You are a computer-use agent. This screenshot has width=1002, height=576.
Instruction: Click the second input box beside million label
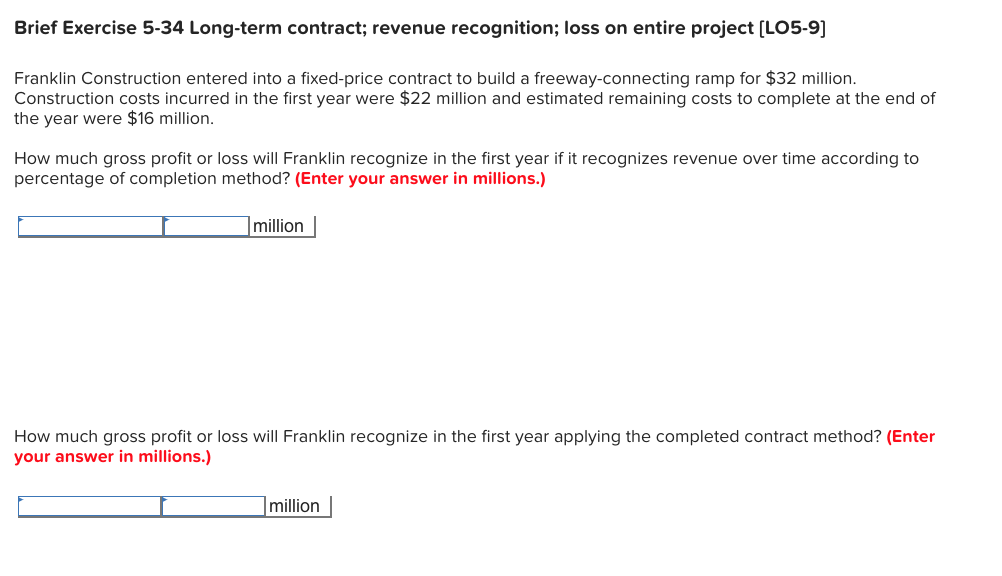point(206,225)
